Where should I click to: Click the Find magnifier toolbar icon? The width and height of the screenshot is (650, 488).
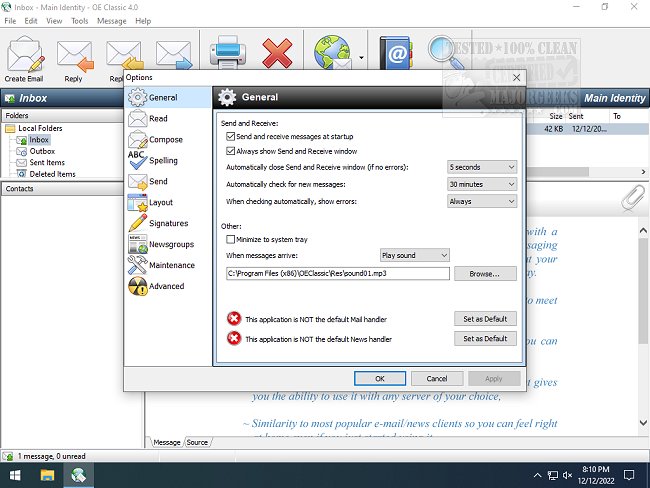point(446,52)
